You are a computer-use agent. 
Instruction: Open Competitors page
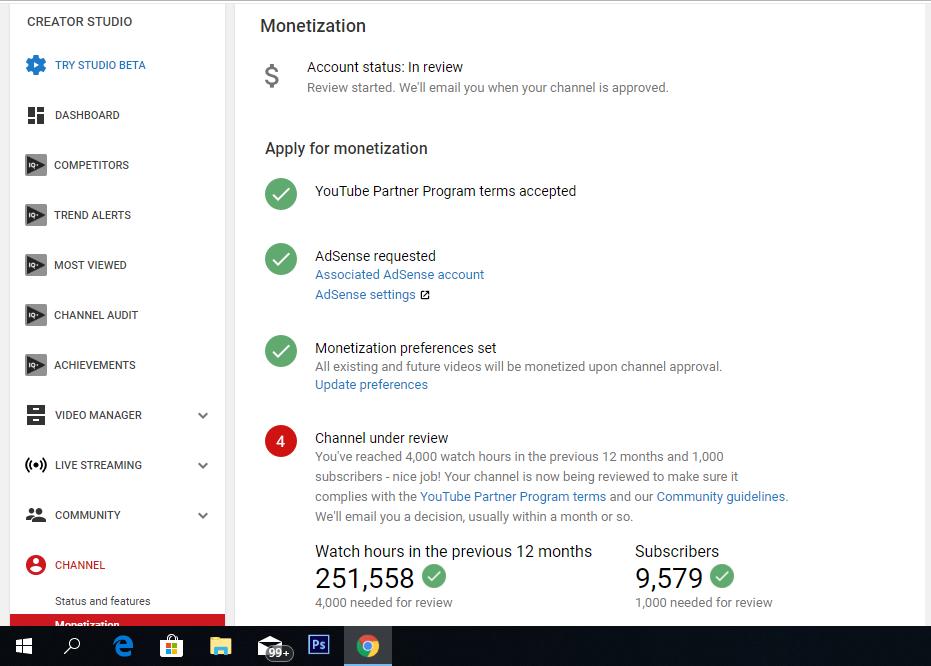91,165
